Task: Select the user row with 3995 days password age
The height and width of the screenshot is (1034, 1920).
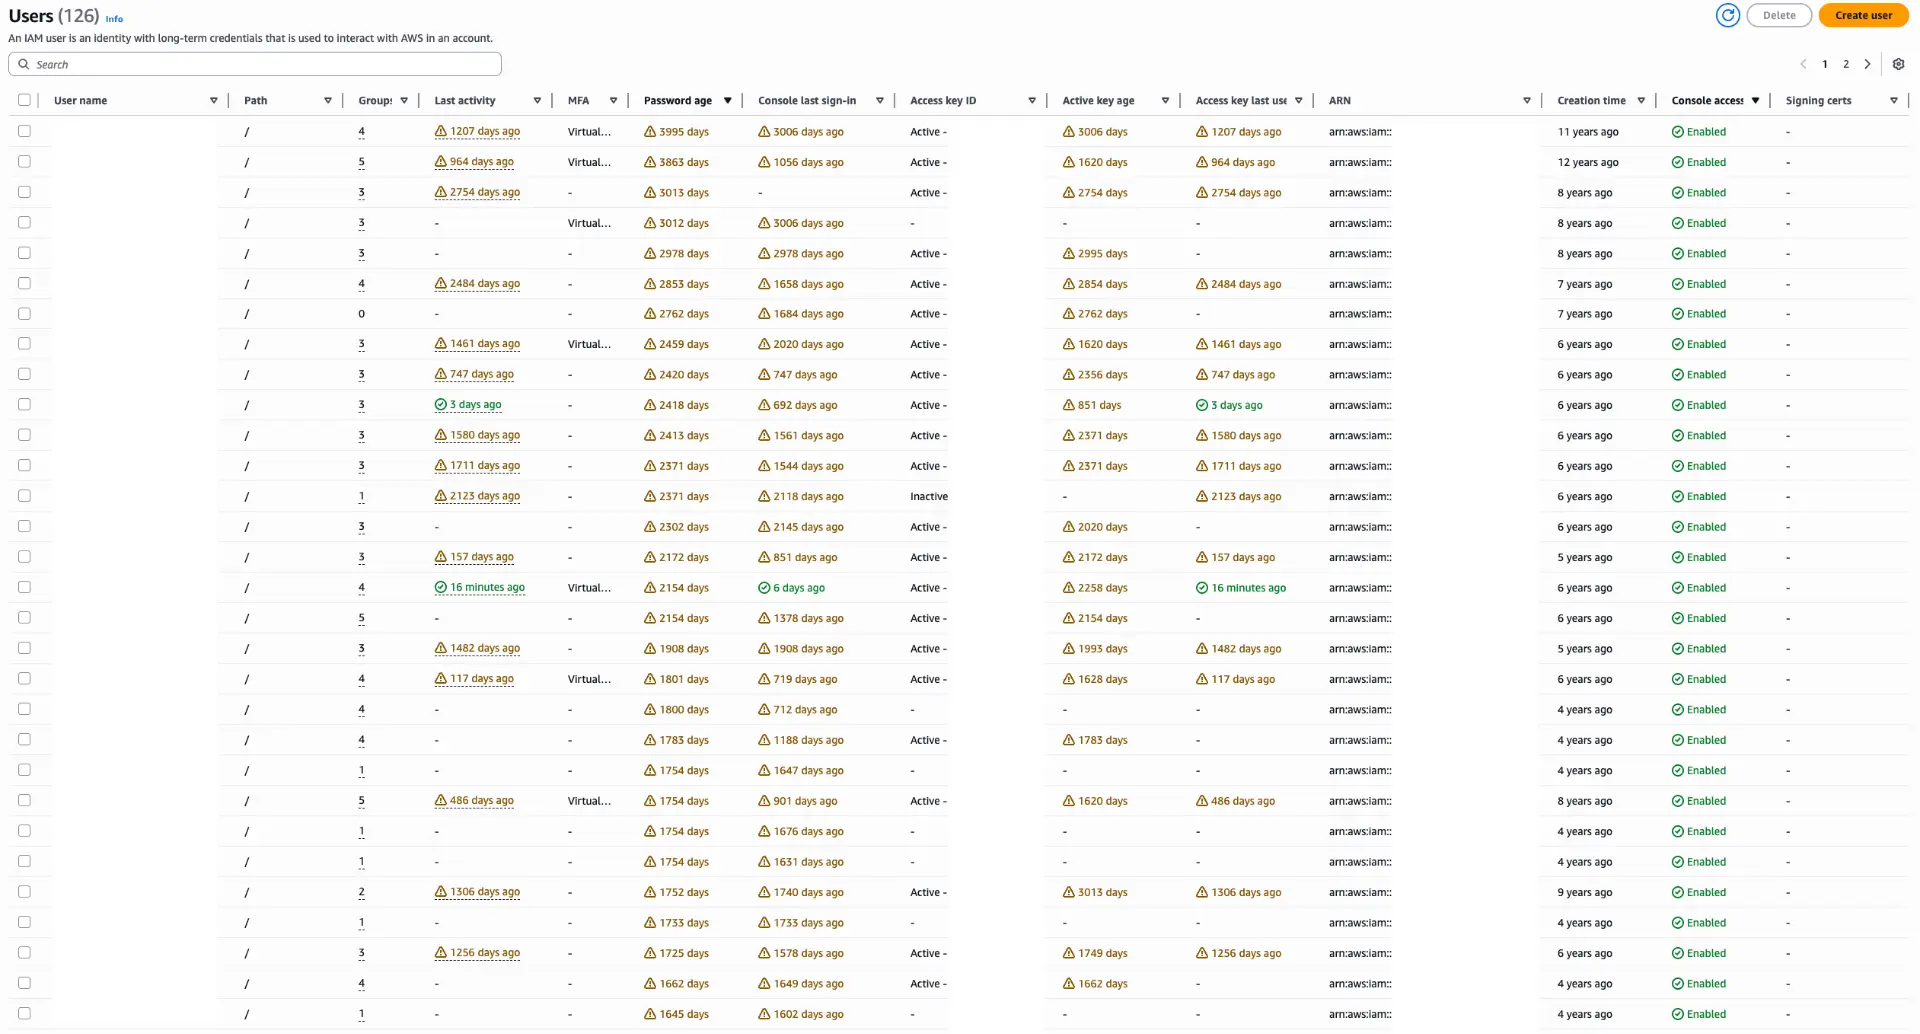Action: 24,131
